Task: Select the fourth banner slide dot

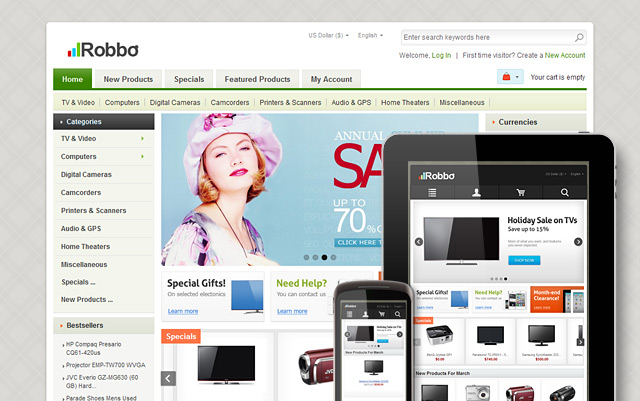Action: click(x=333, y=257)
